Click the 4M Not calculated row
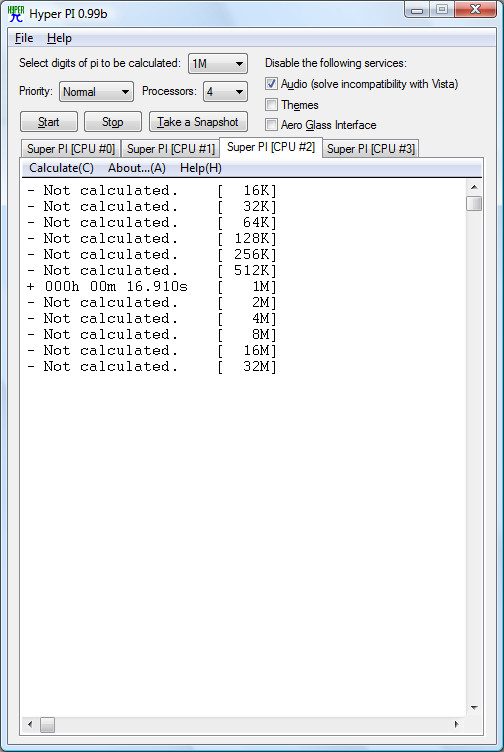 coord(152,318)
